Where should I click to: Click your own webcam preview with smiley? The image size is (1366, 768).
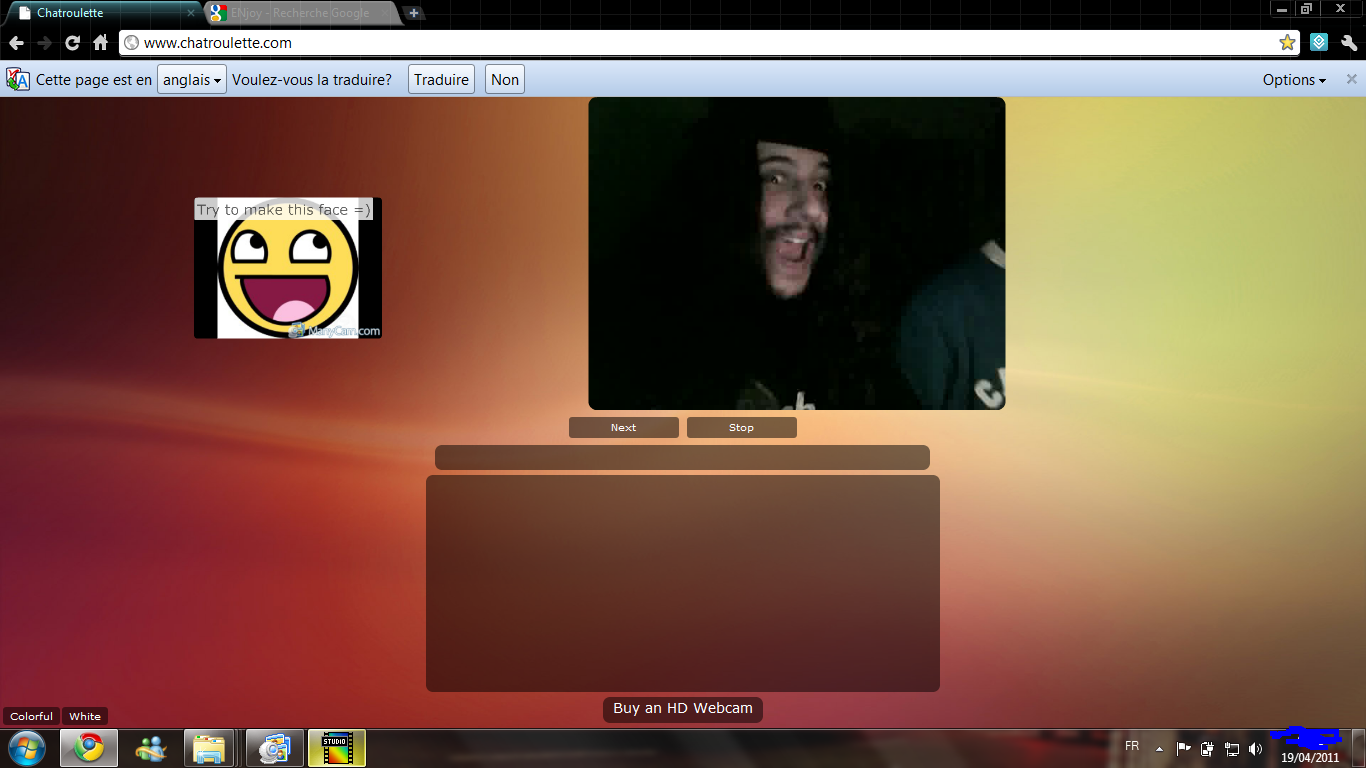click(288, 268)
